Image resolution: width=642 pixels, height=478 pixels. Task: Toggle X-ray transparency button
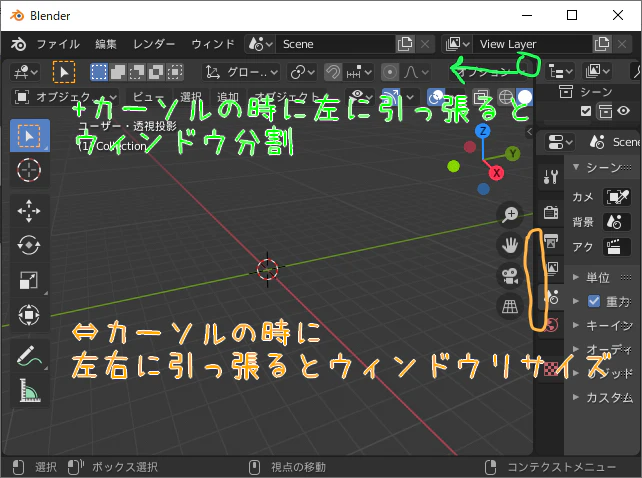coord(482,97)
